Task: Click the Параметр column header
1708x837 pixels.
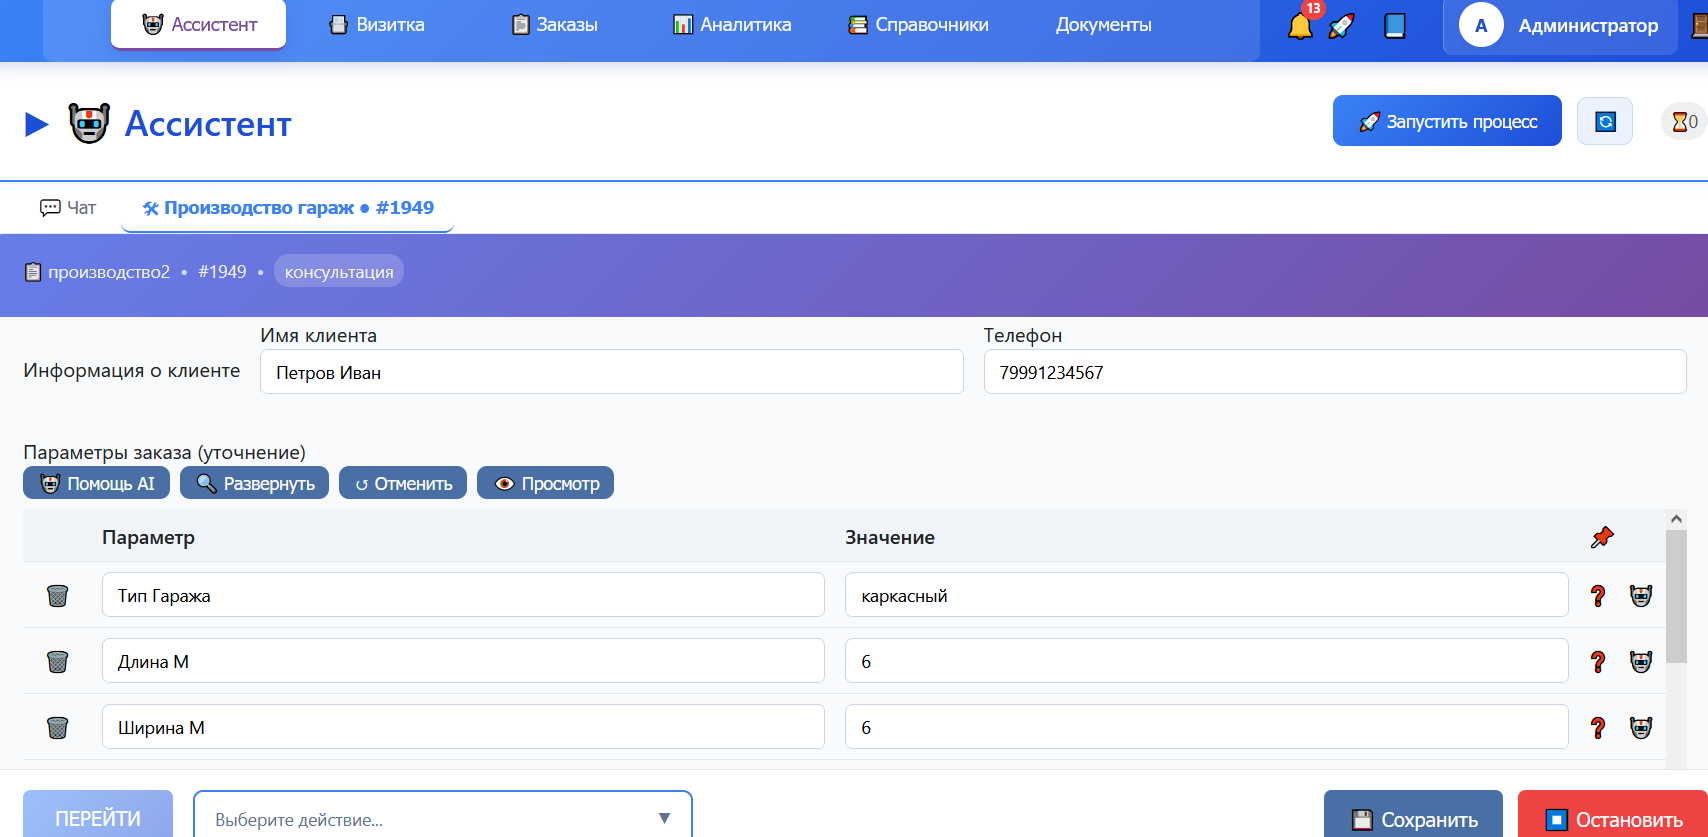Action: (148, 537)
